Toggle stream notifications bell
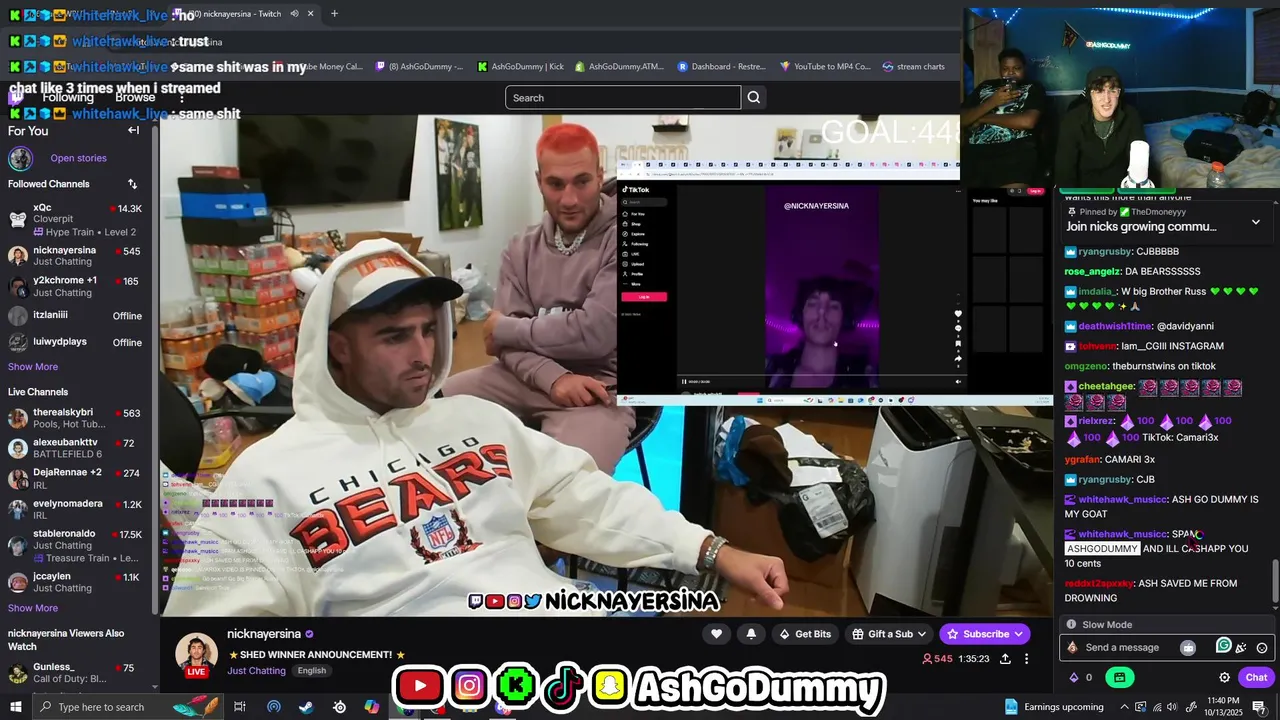The width and height of the screenshot is (1280, 720). click(751, 634)
